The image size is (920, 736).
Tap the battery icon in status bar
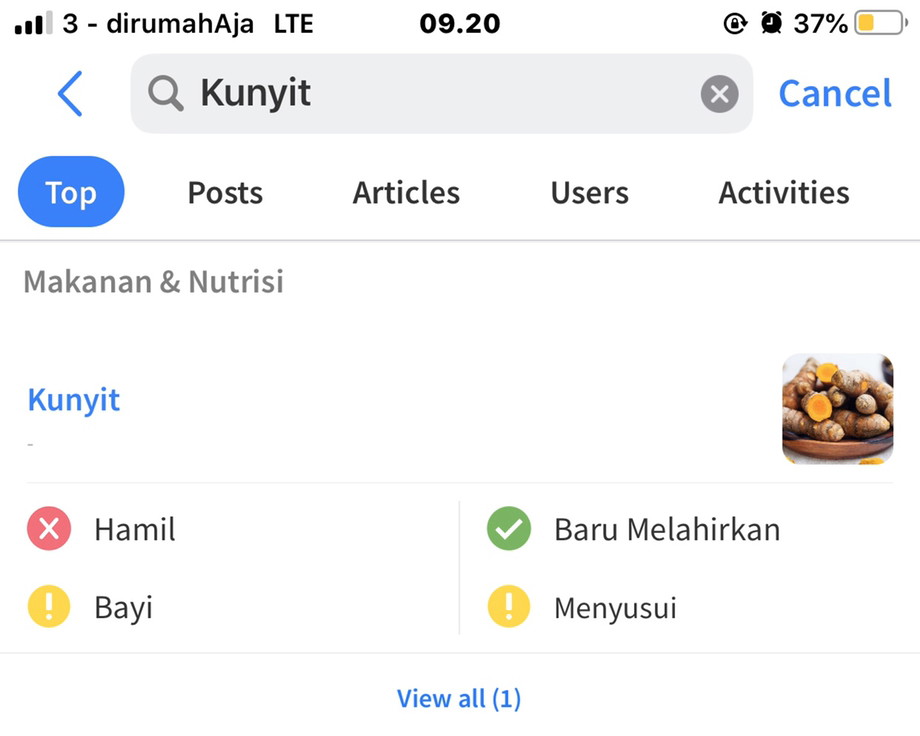[x=877, y=23]
